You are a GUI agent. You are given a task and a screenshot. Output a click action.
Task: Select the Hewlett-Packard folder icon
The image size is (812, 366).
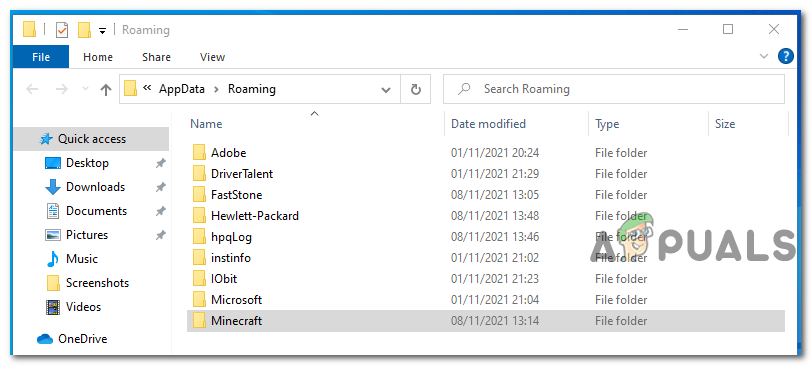(x=199, y=216)
